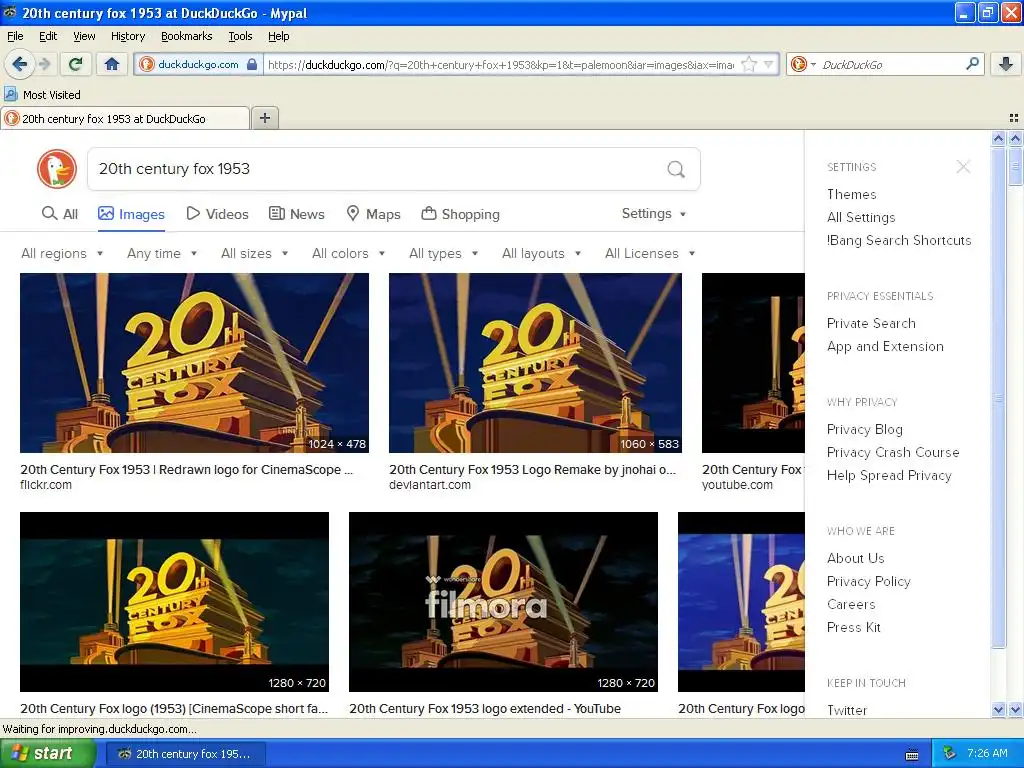Open the Privacy Policy link
Screen dimensions: 1024x768
coord(869,581)
